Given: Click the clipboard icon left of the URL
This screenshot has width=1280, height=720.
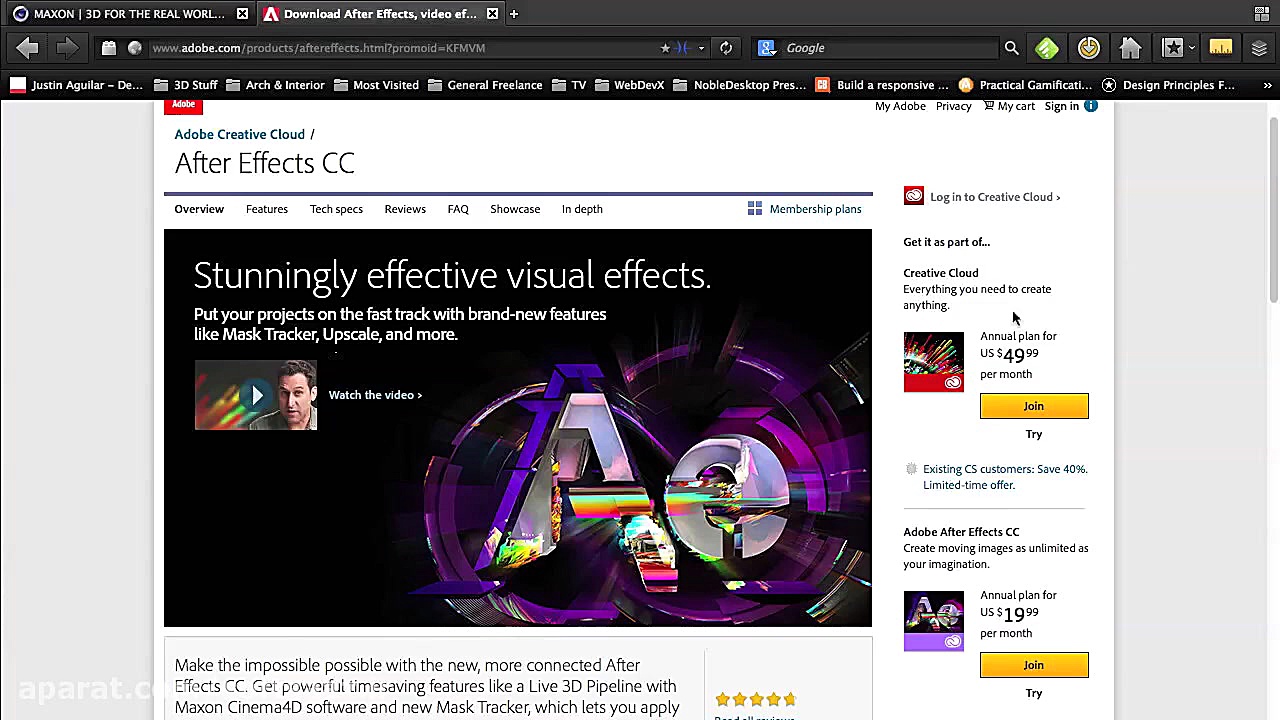Looking at the screenshot, I should click(x=109, y=48).
